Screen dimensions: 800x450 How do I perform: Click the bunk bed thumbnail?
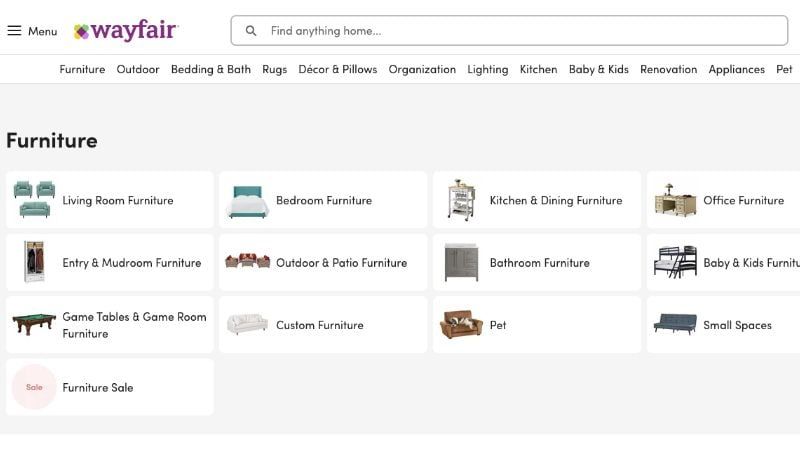coord(675,262)
